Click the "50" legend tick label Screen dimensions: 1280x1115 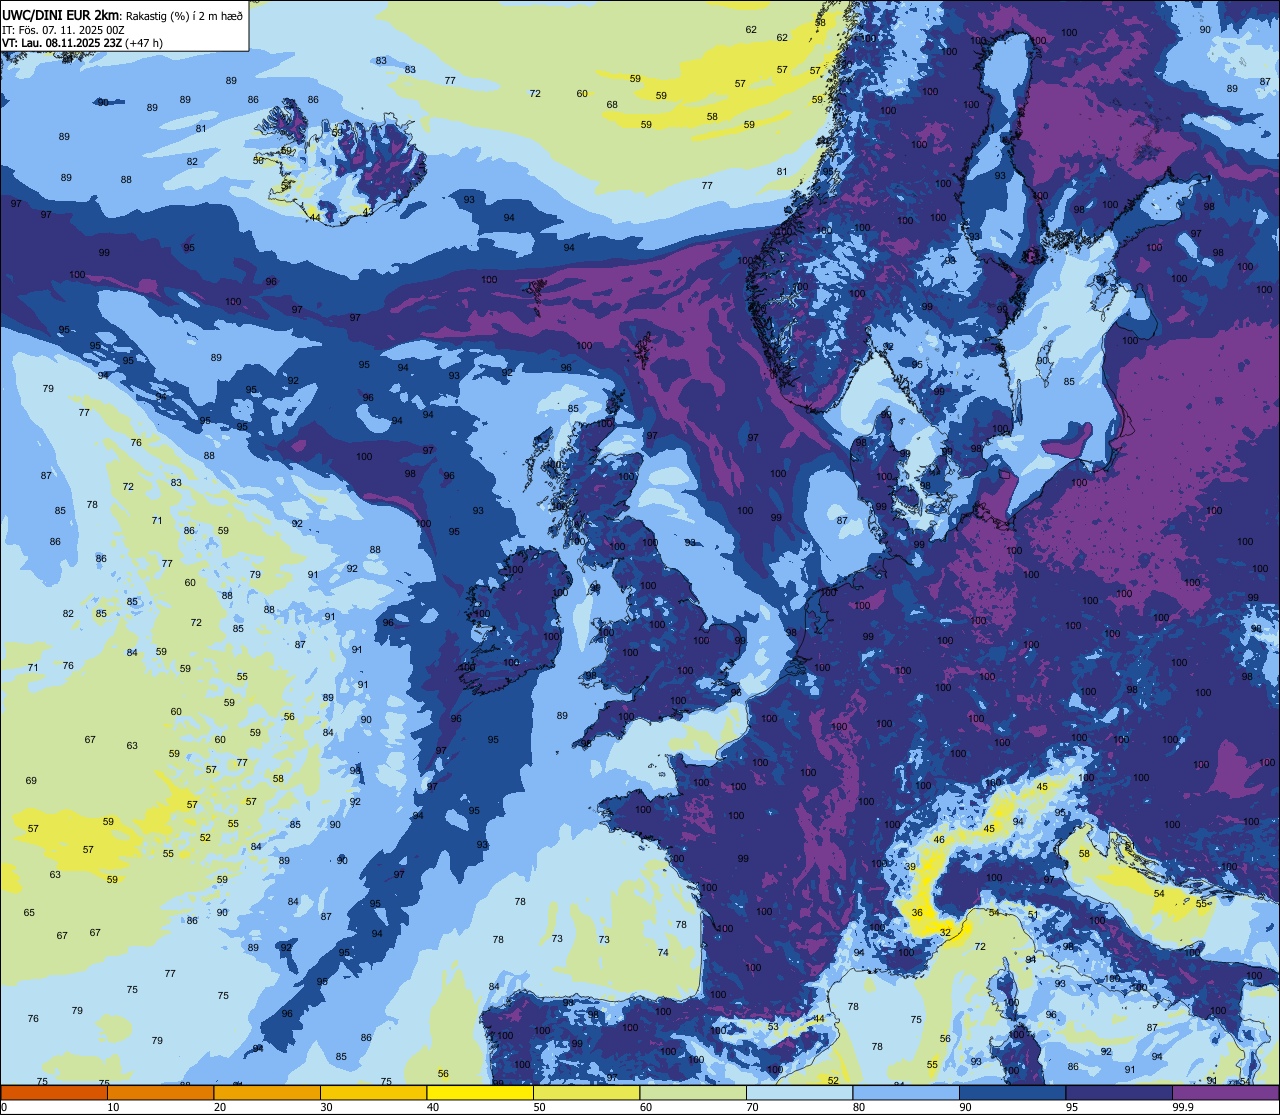point(539,1107)
